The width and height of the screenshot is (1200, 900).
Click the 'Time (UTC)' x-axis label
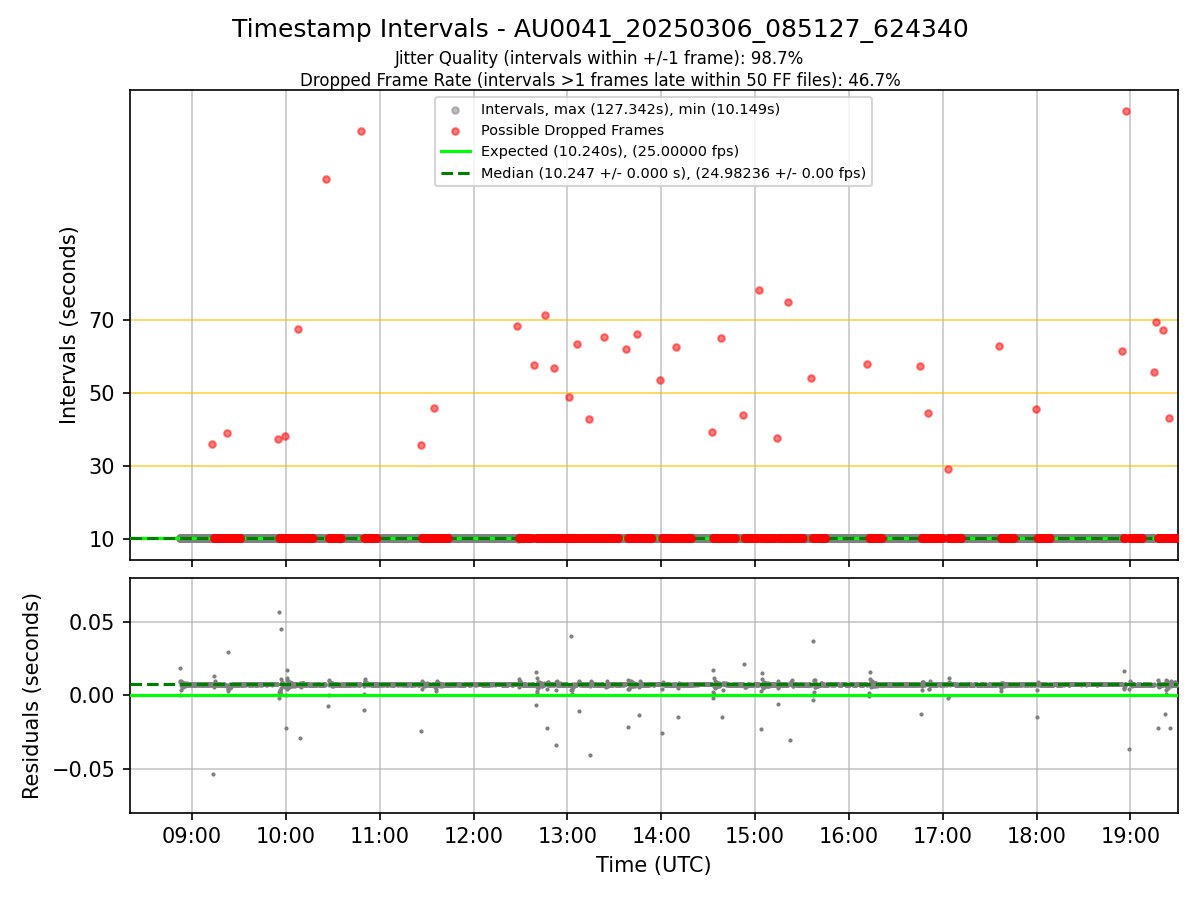click(654, 865)
